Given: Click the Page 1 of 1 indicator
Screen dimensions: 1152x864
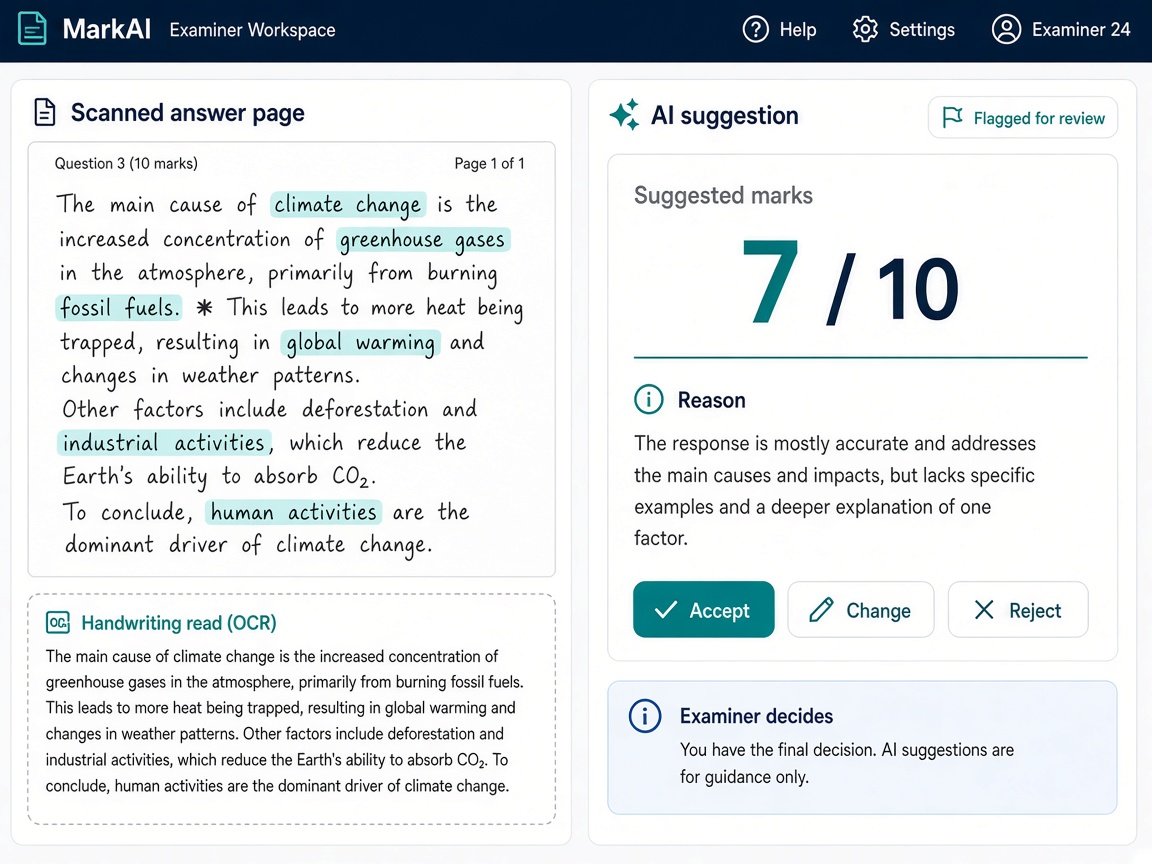Looking at the screenshot, I should click(x=489, y=163).
